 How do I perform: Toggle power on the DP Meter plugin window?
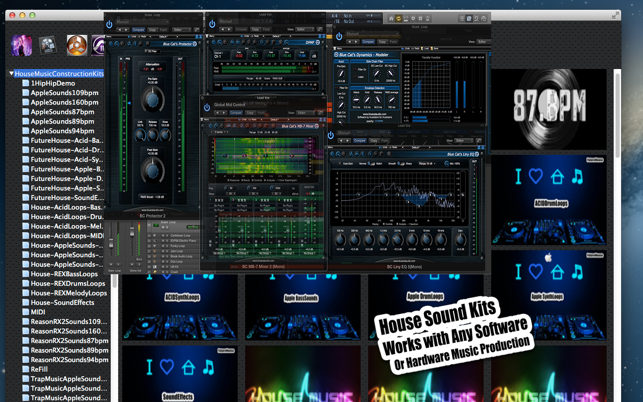[212, 24]
